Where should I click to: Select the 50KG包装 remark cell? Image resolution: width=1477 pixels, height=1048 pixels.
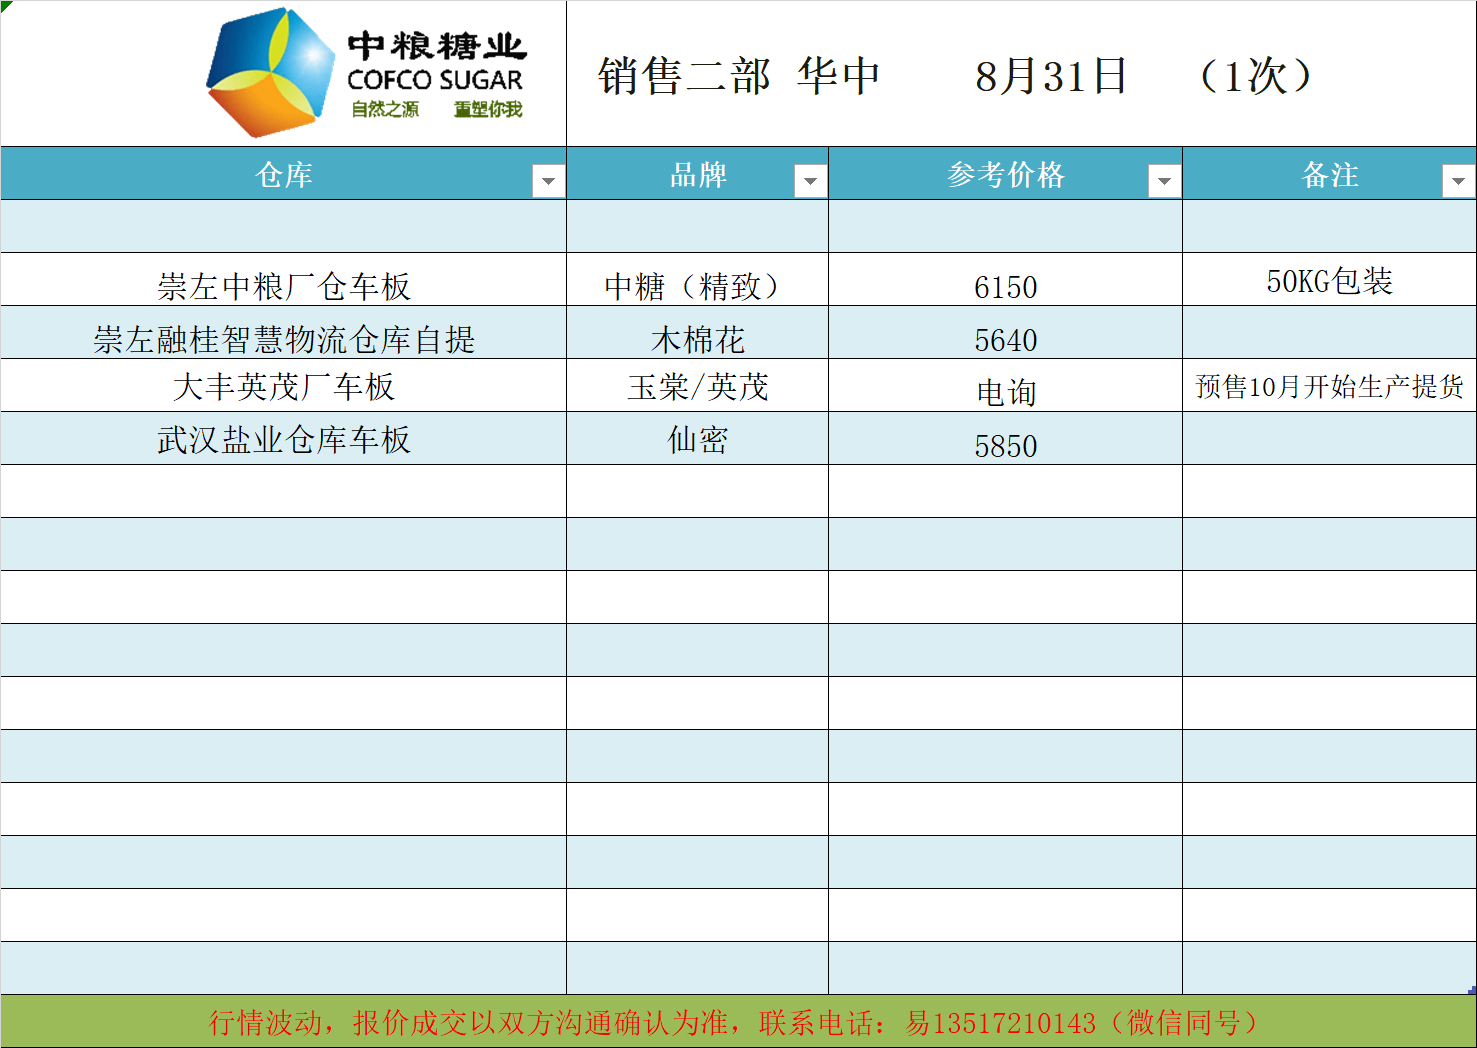pyautogui.click(x=1329, y=281)
